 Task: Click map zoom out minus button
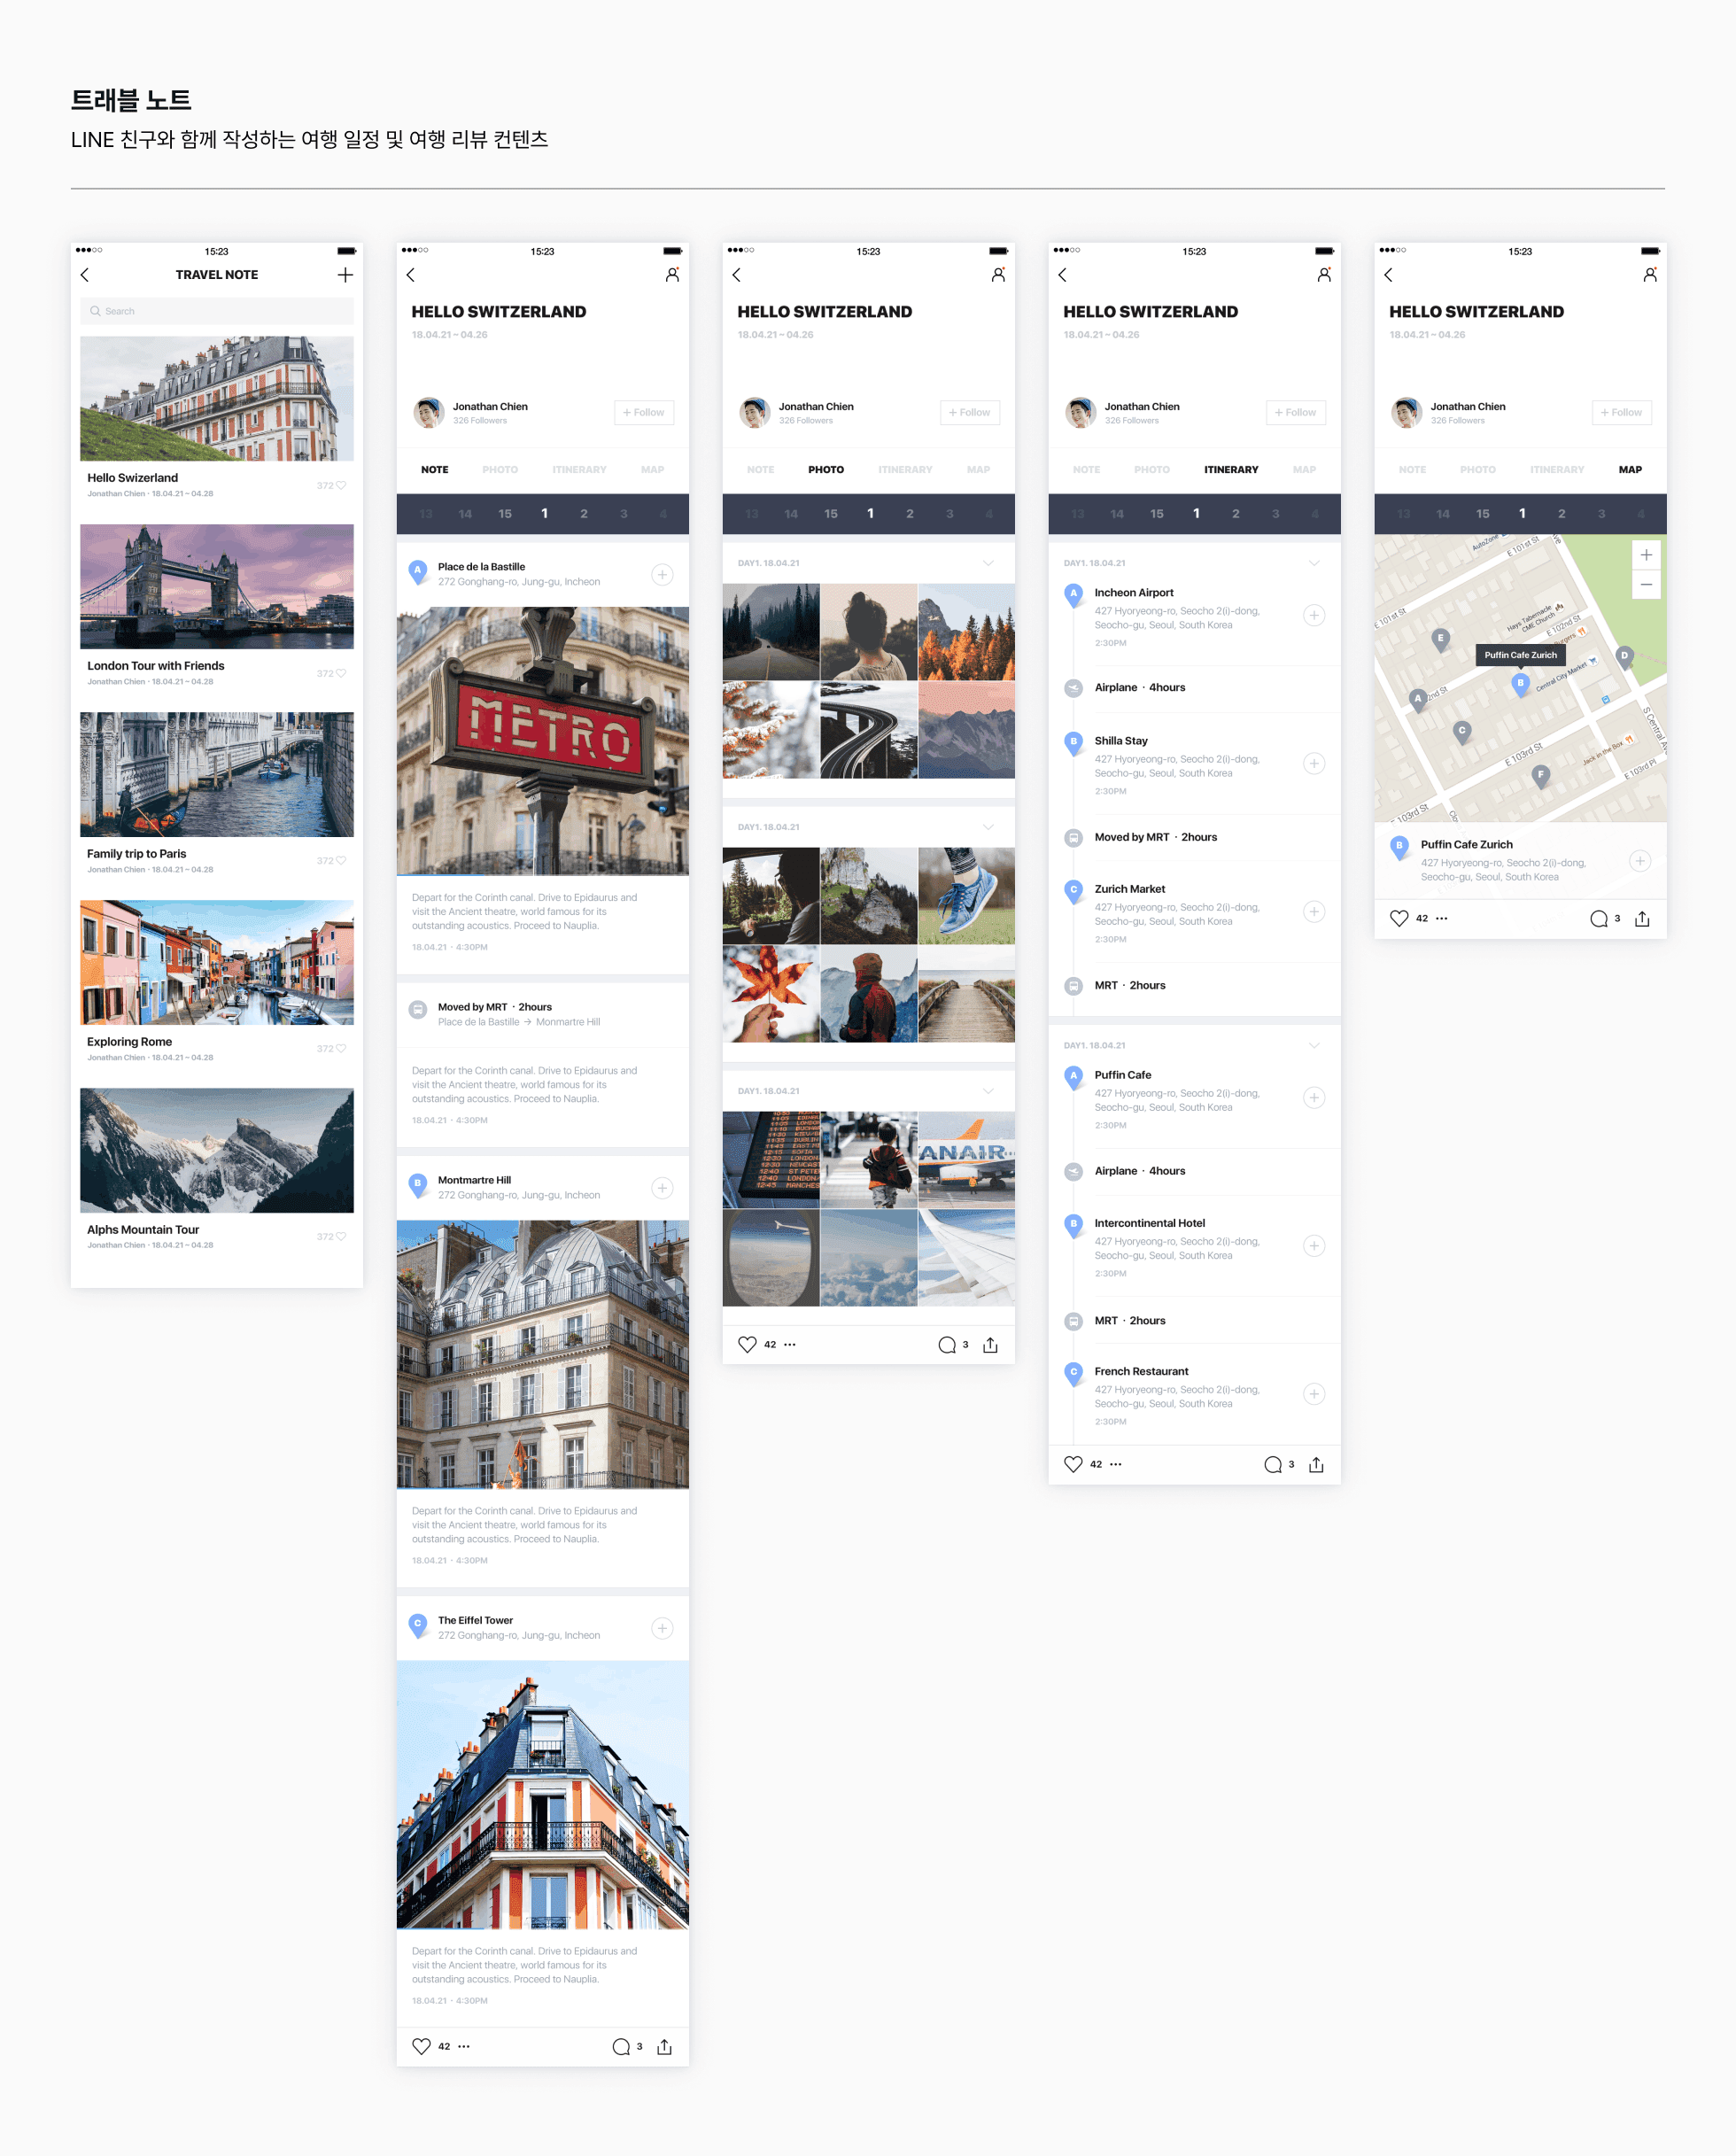(x=1646, y=584)
